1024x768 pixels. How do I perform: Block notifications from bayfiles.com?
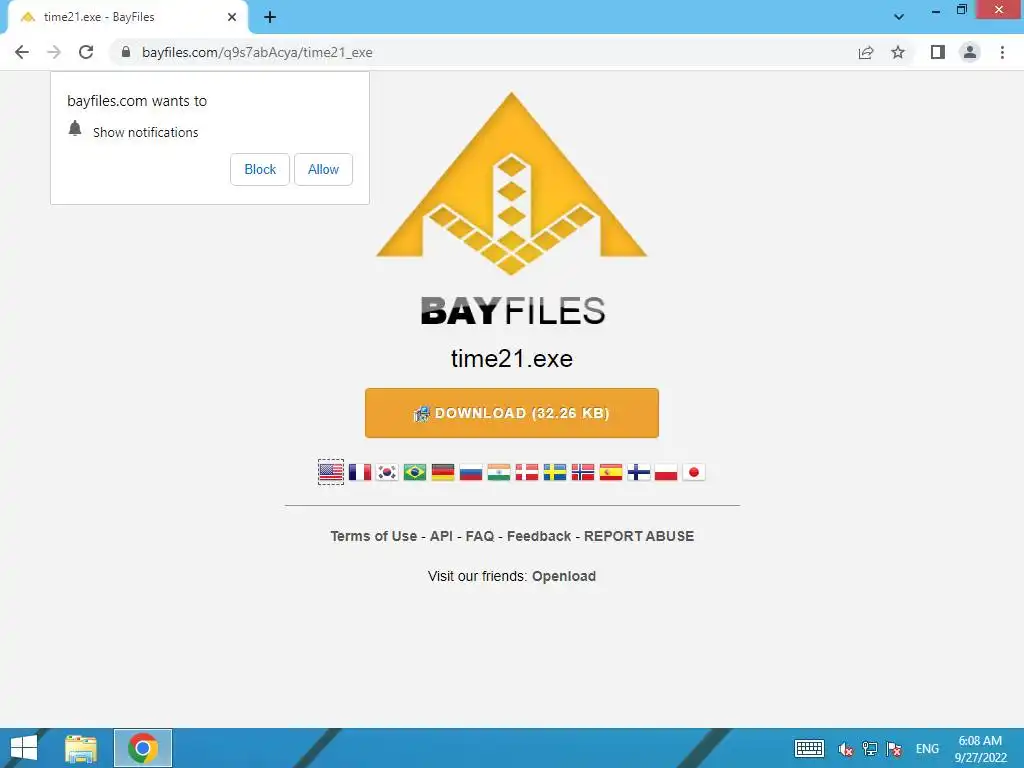[x=260, y=169]
